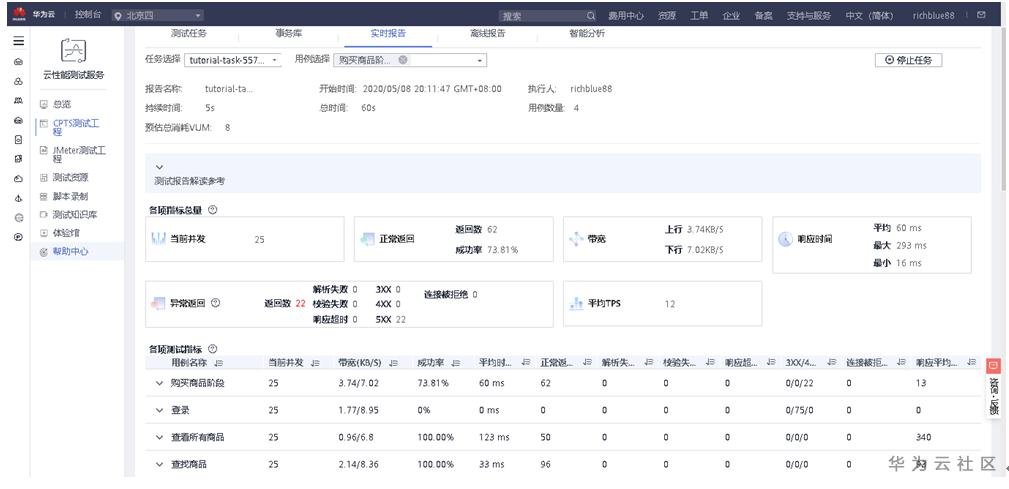Open 体验馆 in the sidebar

(66, 232)
